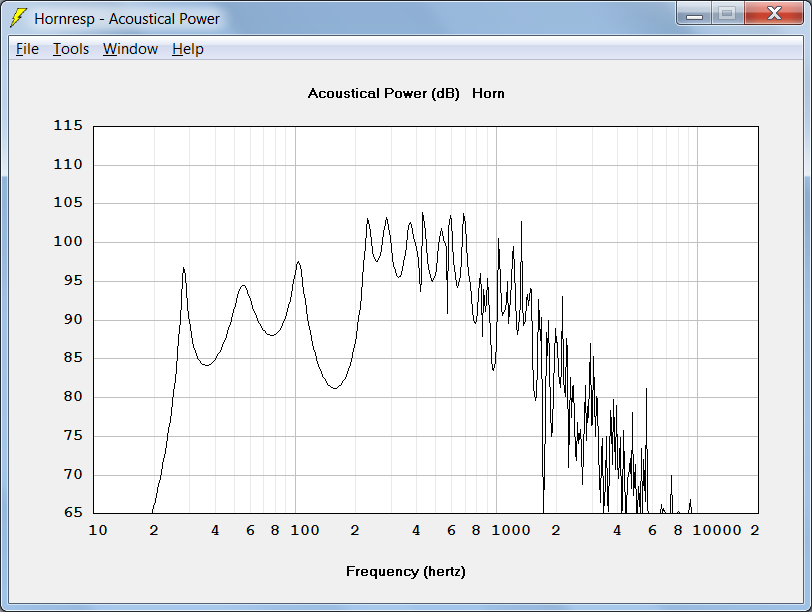Click the 105 dB y-axis label
The height and width of the screenshot is (612, 812).
68,202
